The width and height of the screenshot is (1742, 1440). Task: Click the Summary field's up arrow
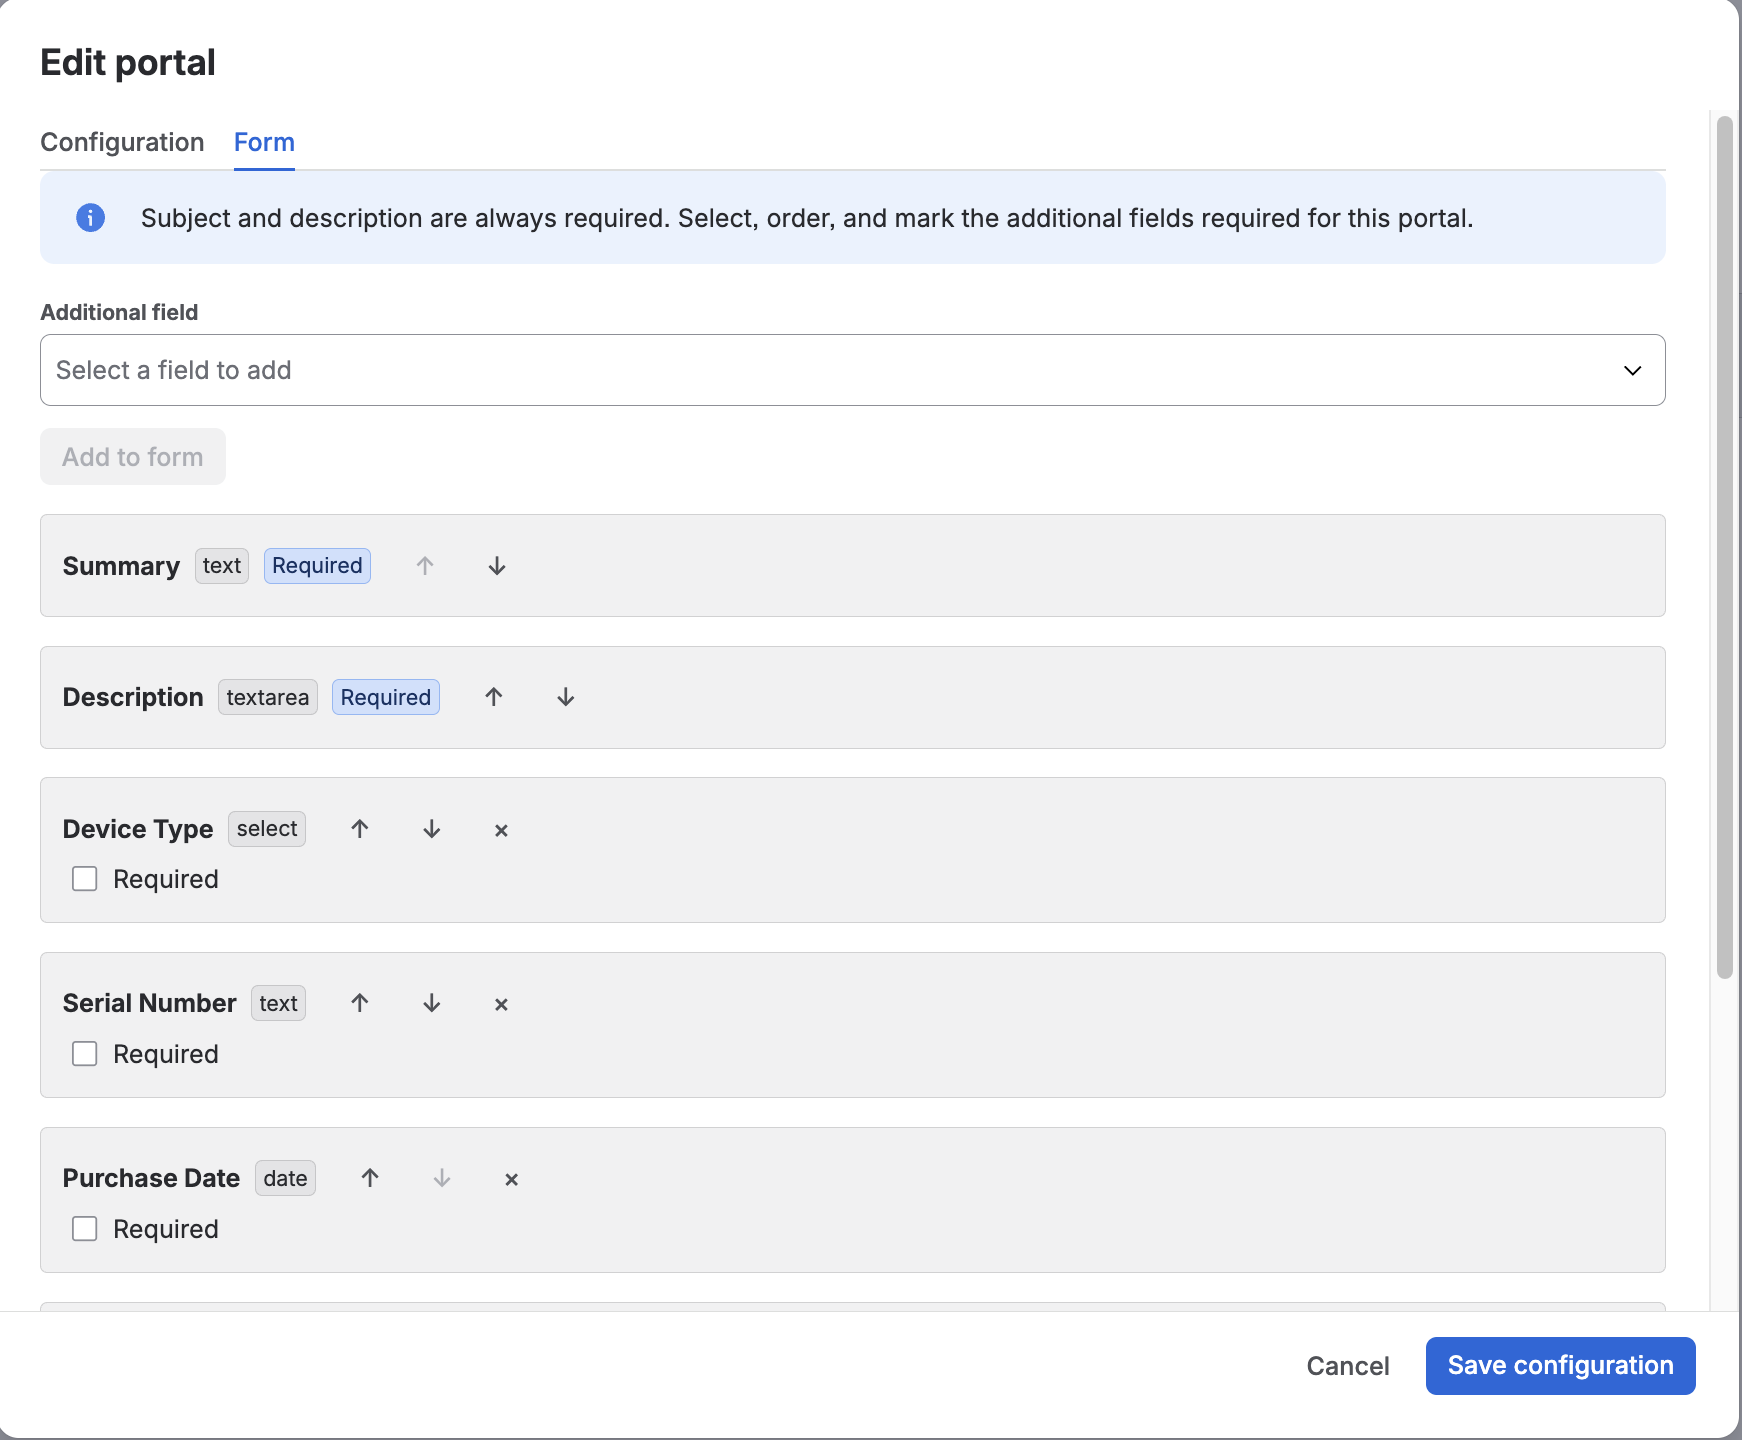425,566
